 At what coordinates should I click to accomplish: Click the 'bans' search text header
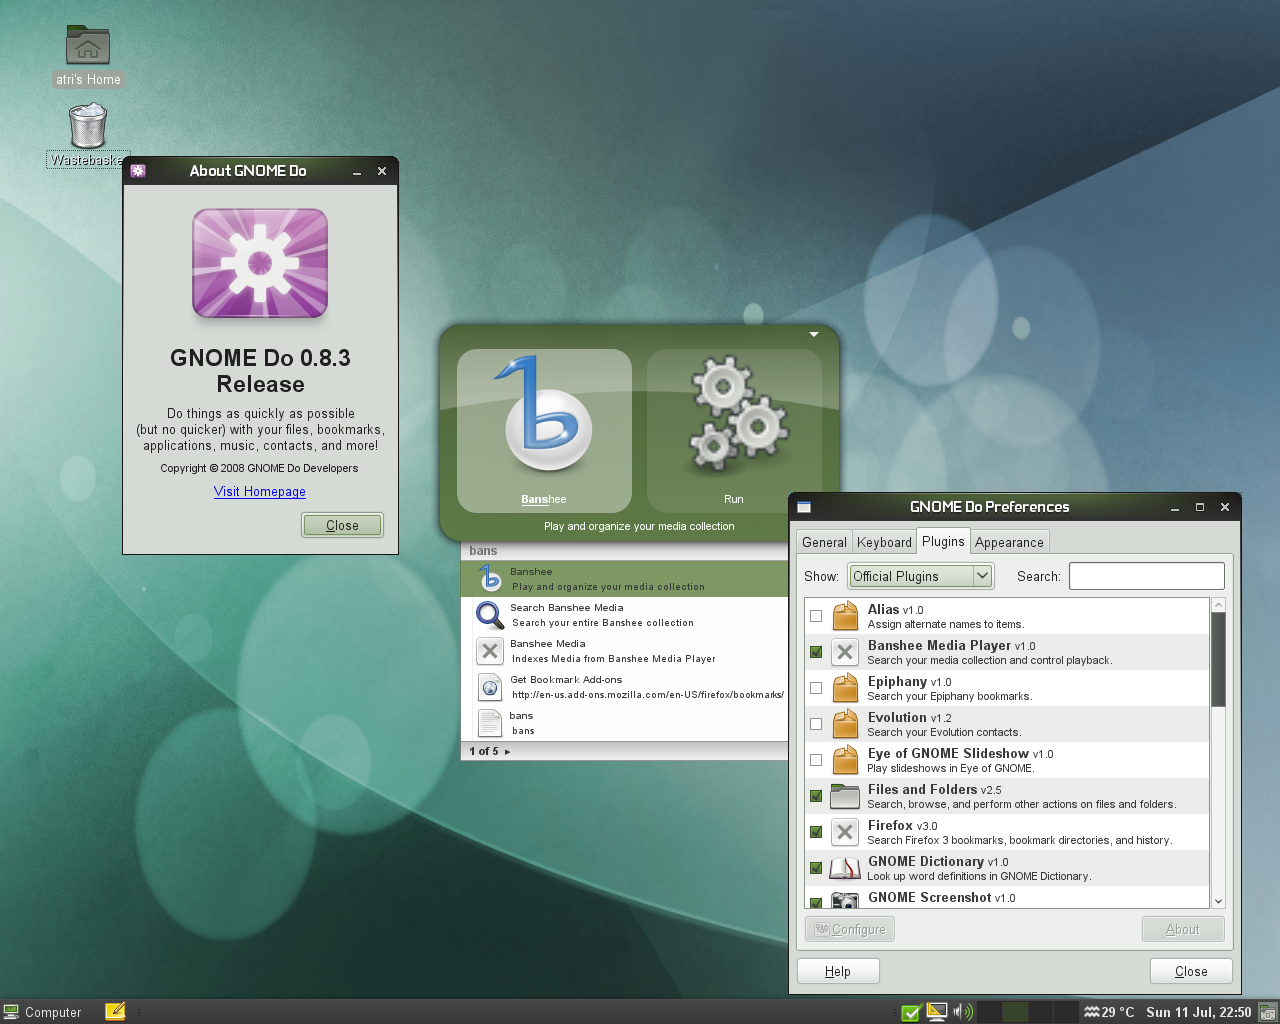click(x=483, y=551)
